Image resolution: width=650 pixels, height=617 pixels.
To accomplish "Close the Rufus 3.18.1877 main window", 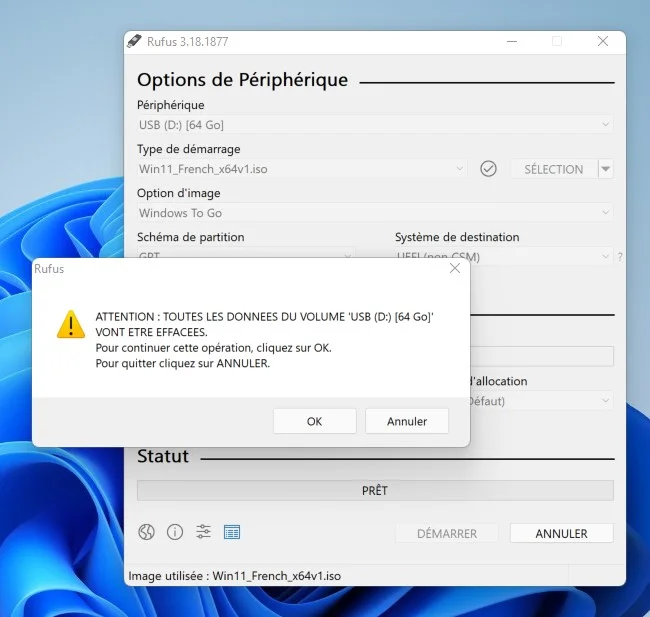I will (603, 41).
